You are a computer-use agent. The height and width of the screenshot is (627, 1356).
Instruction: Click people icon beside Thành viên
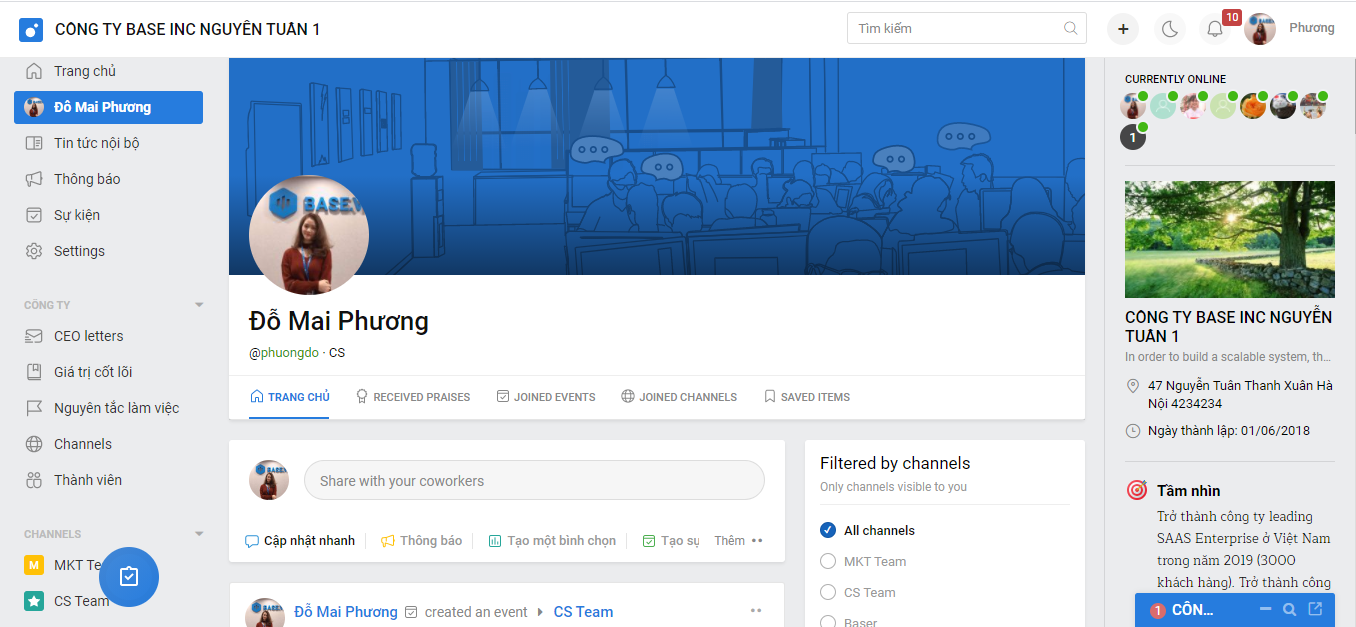tap(34, 480)
